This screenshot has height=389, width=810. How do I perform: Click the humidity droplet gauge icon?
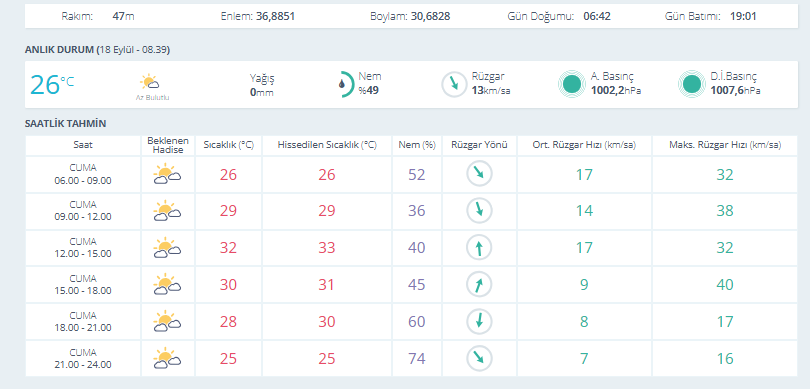346,84
